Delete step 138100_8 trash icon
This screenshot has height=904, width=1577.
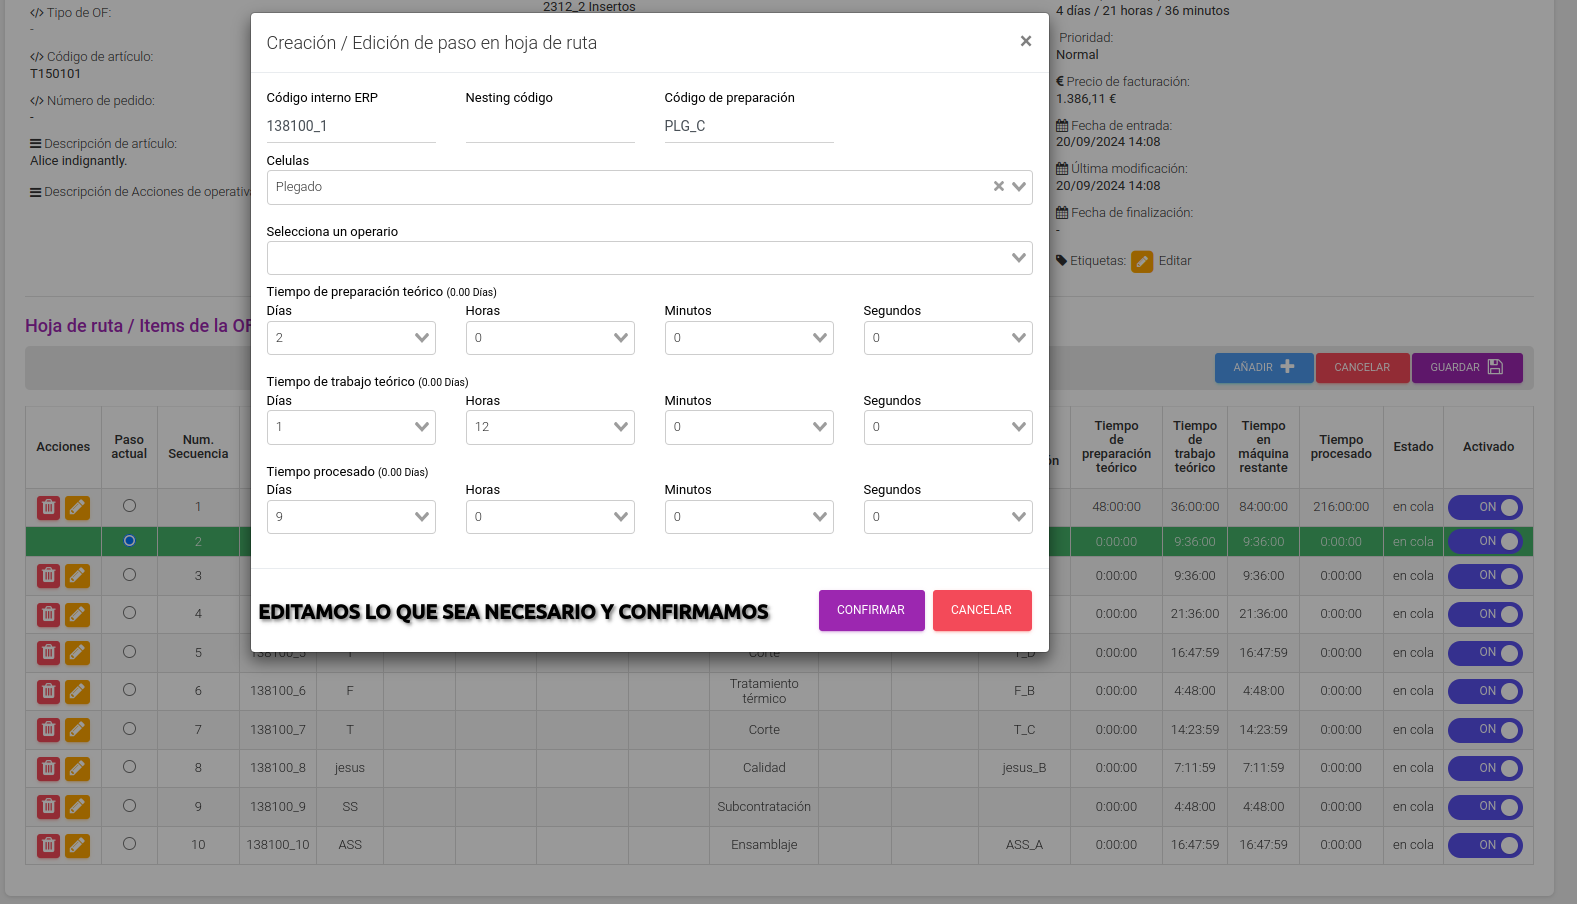pyautogui.click(x=48, y=768)
